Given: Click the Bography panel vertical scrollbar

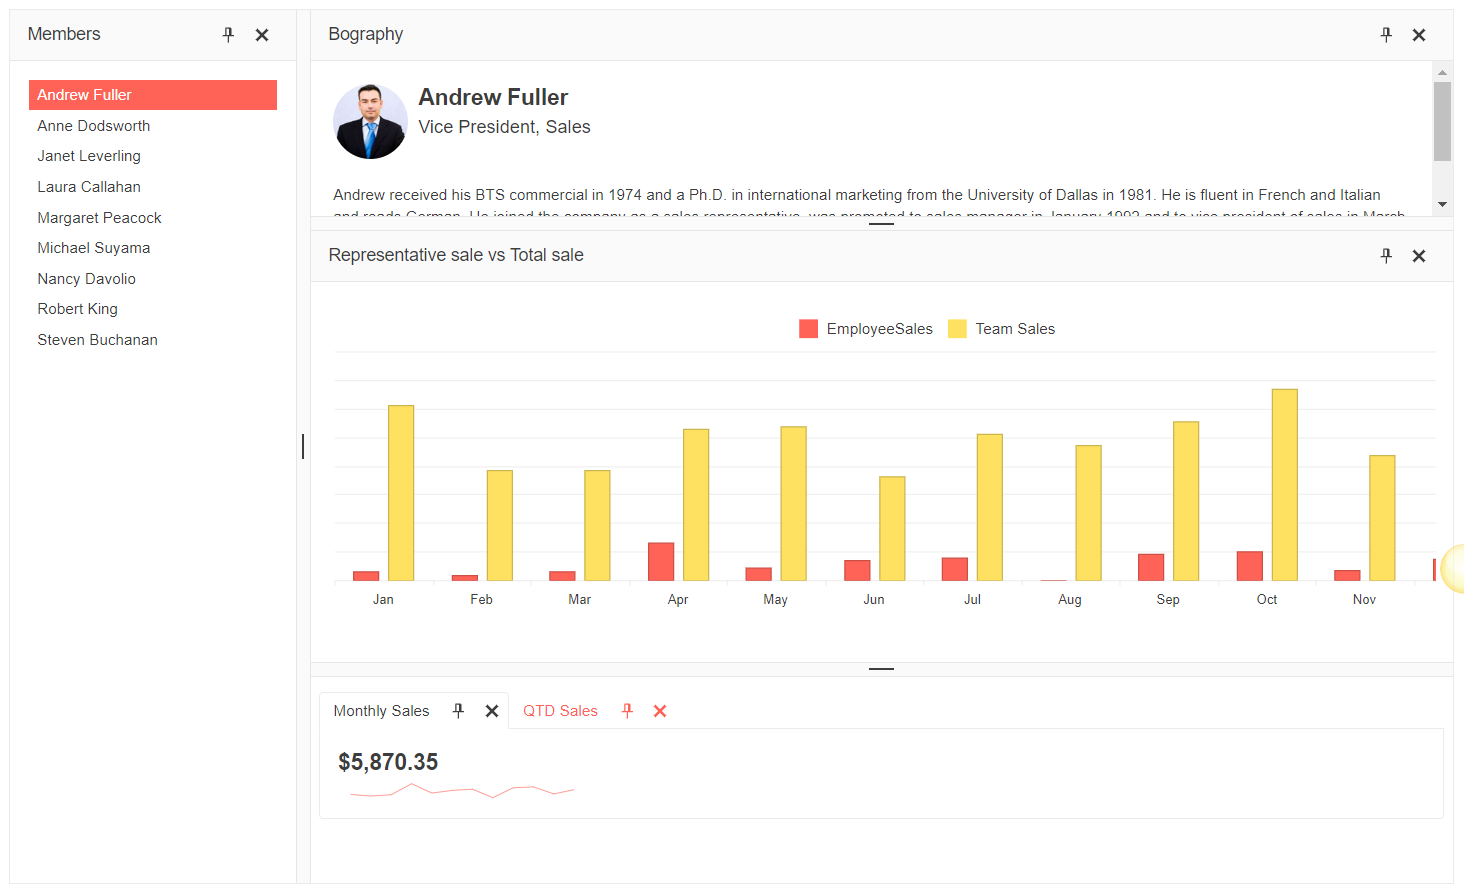Looking at the screenshot, I should pos(1443,120).
